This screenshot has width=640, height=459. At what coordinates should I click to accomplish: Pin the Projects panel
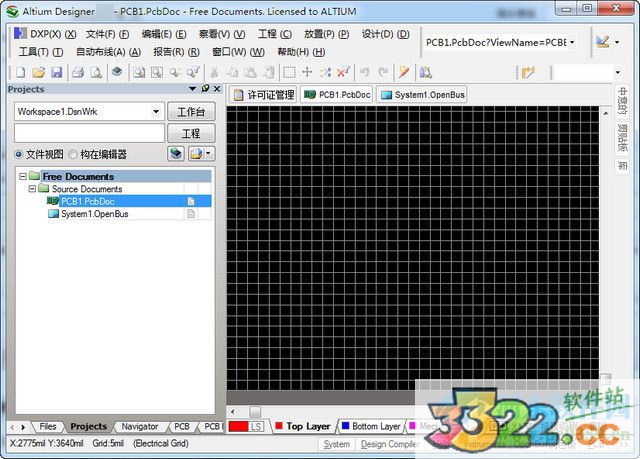205,89
